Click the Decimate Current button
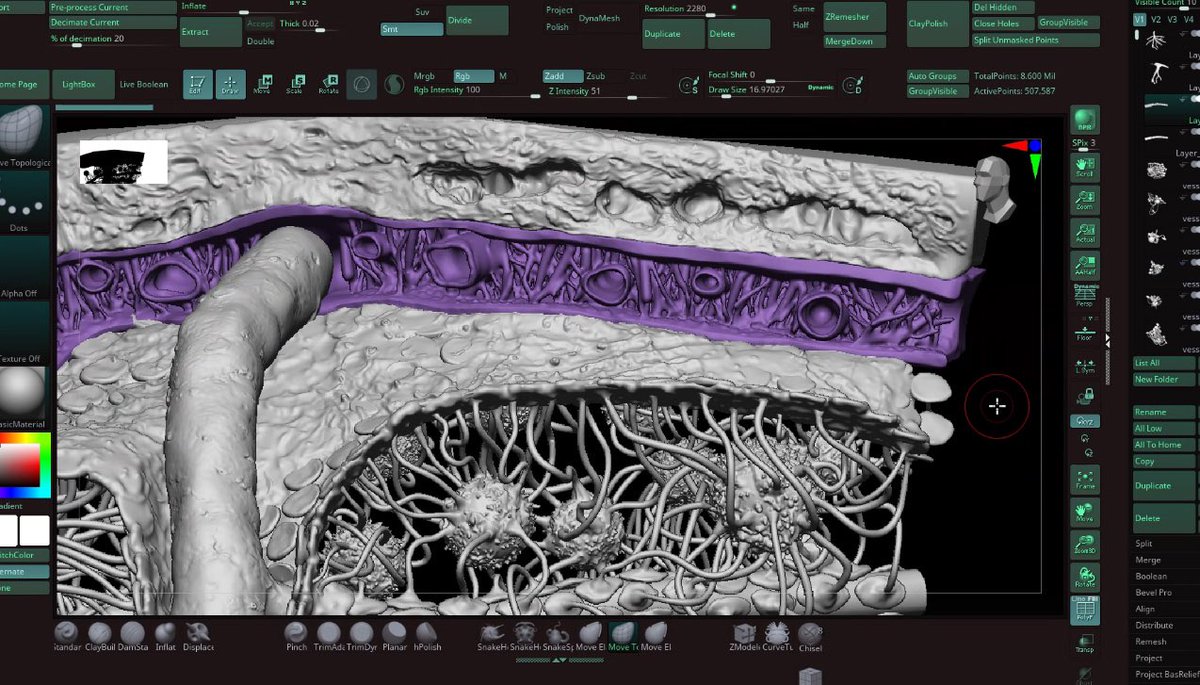 (112, 22)
